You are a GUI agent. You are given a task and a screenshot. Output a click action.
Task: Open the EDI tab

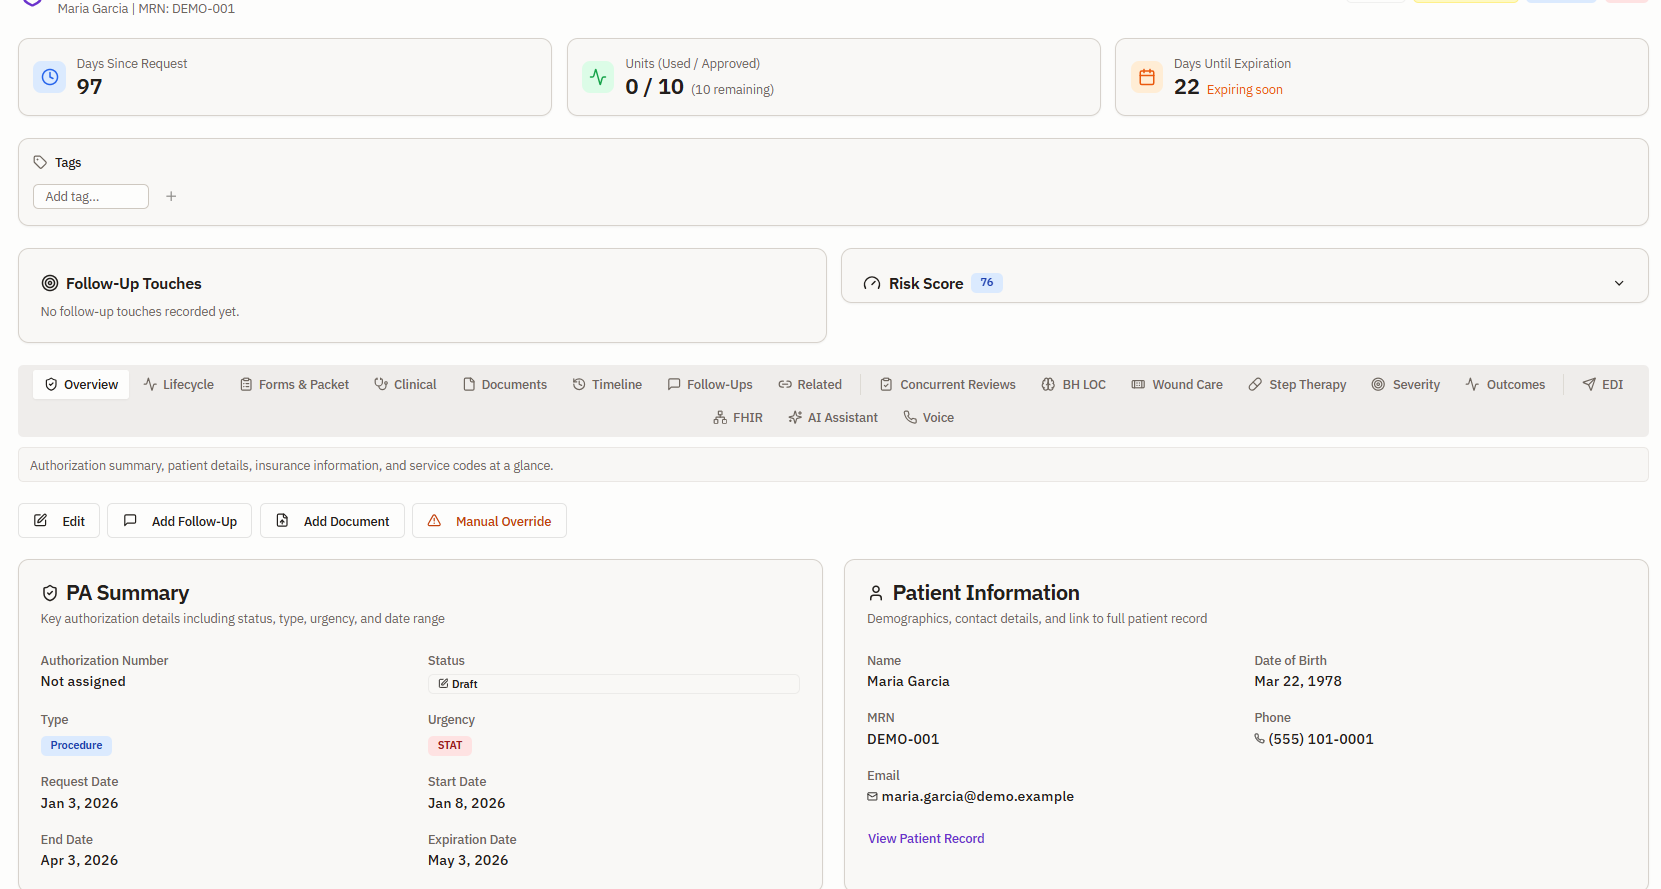[1602, 384]
